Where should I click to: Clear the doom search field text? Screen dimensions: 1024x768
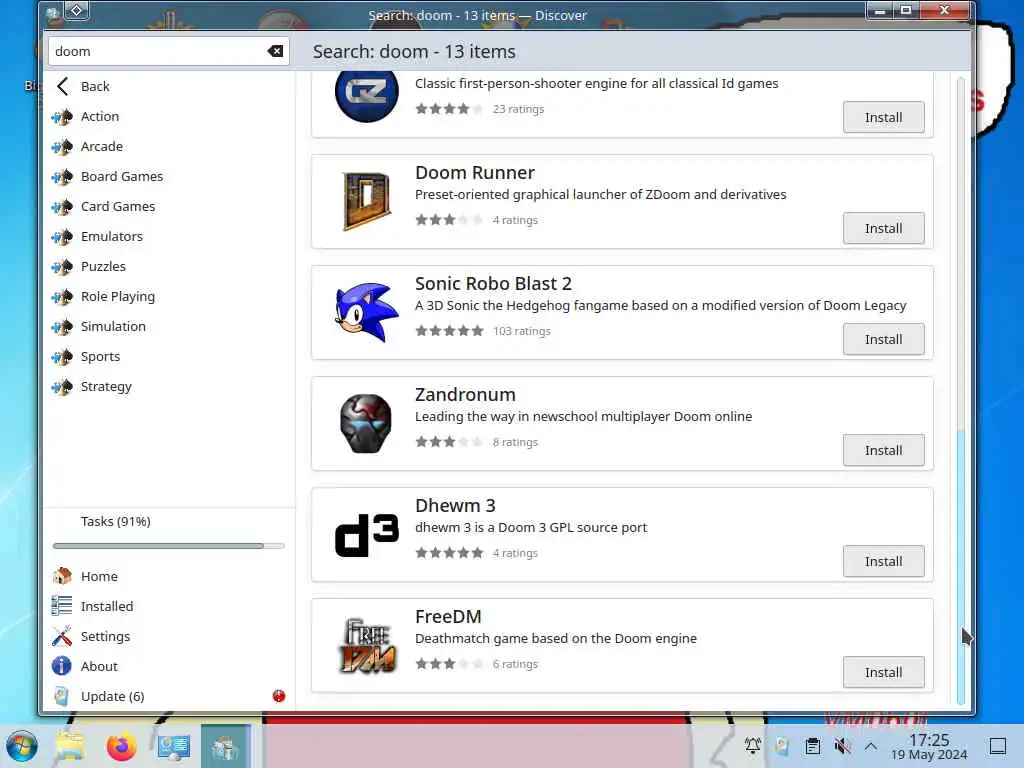[x=275, y=51]
